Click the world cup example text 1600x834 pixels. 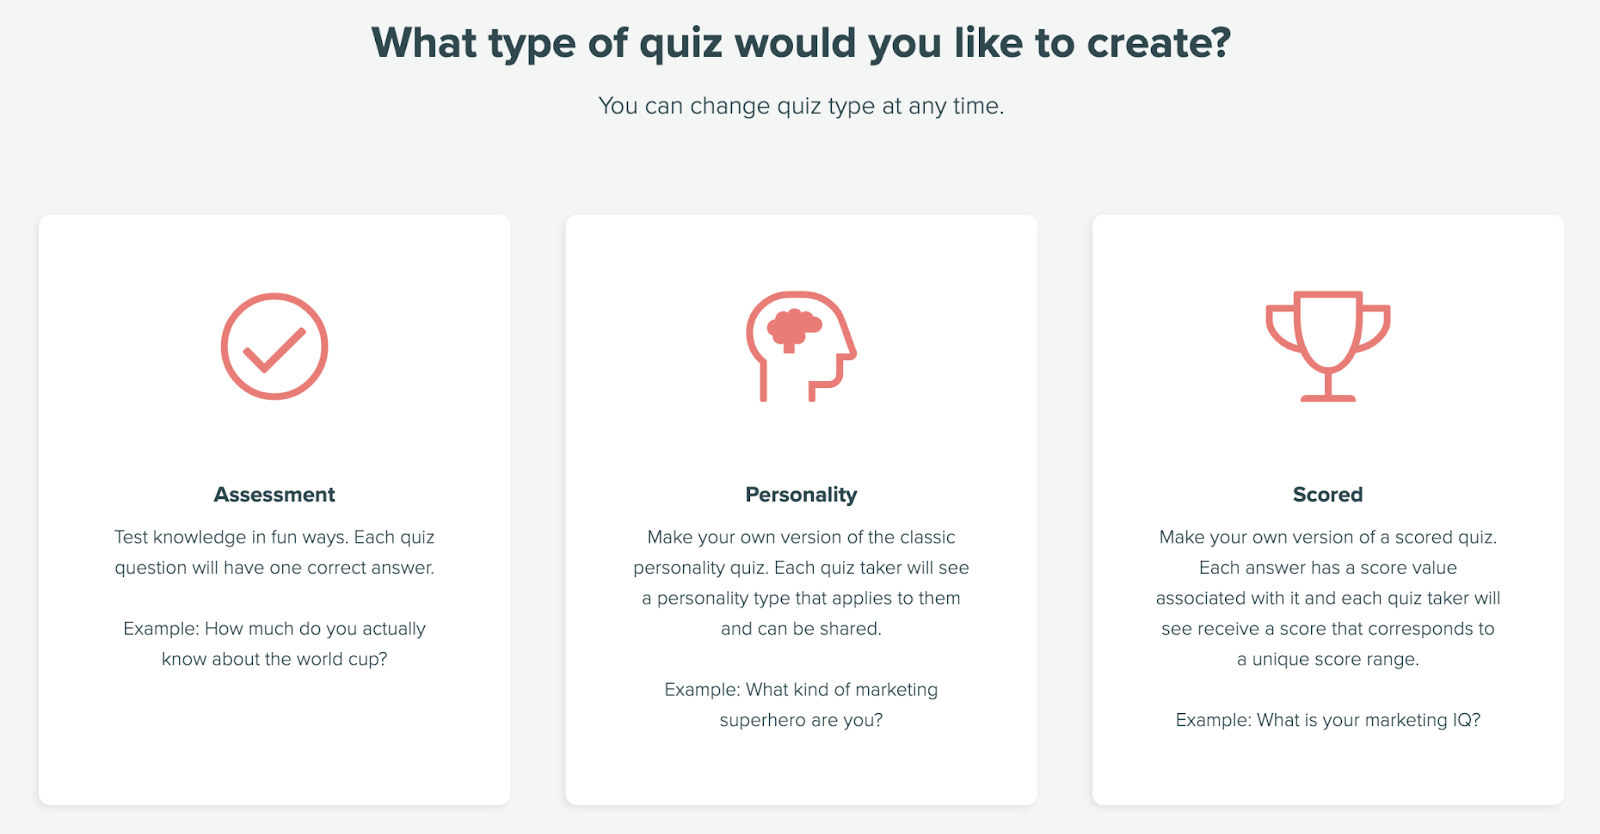pos(274,643)
